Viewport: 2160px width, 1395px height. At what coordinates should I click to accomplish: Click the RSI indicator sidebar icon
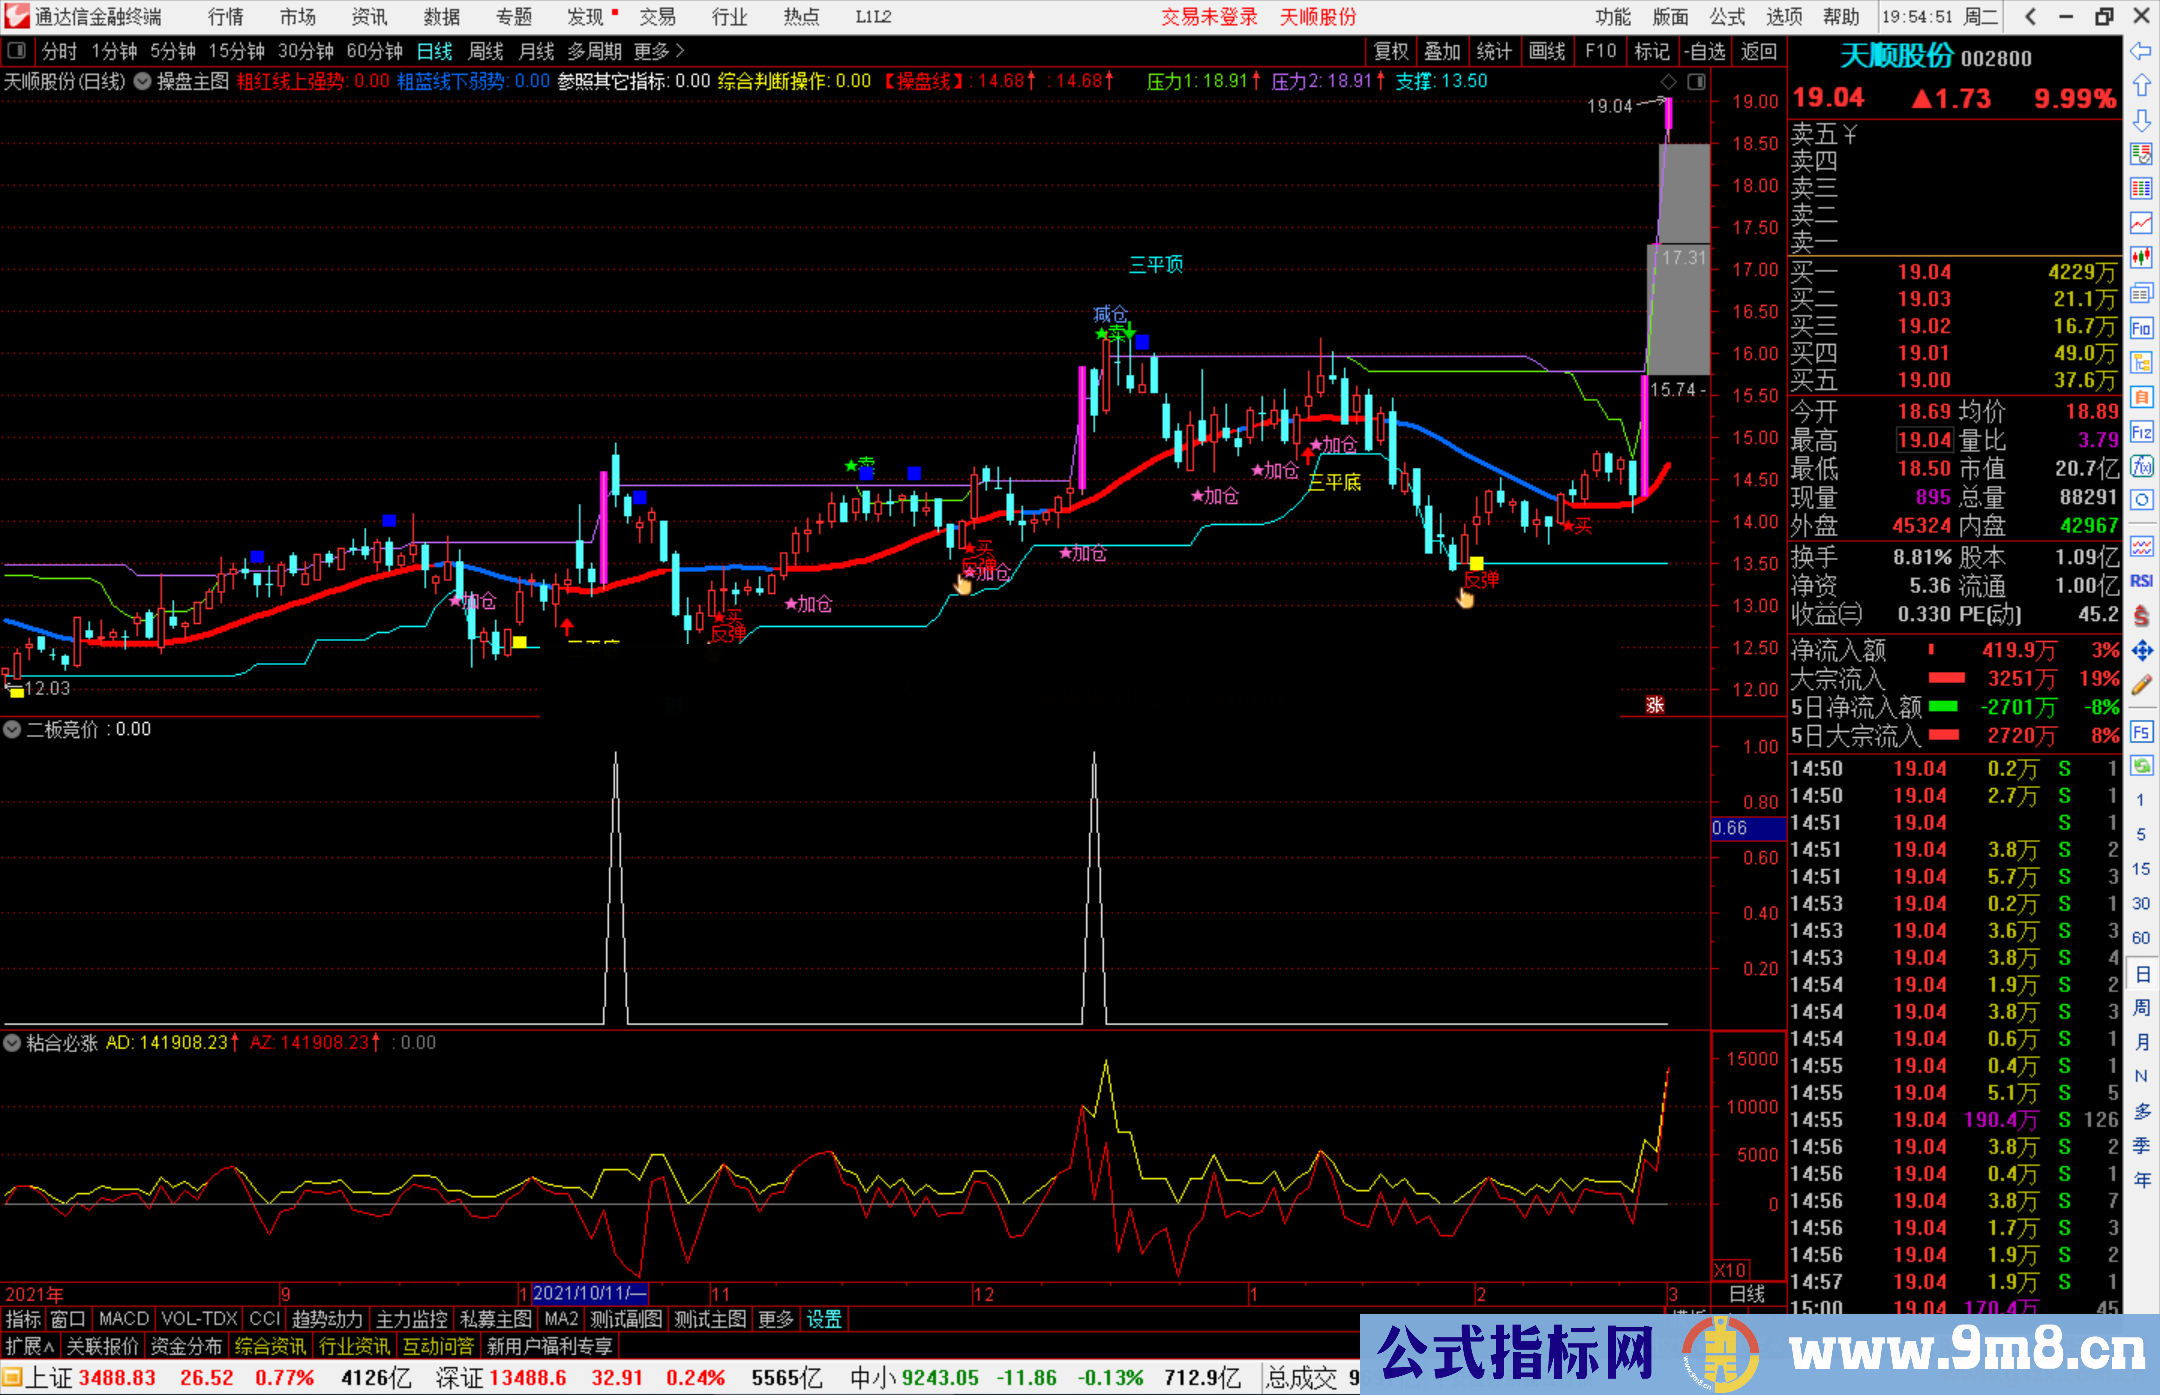click(2141, 581)
